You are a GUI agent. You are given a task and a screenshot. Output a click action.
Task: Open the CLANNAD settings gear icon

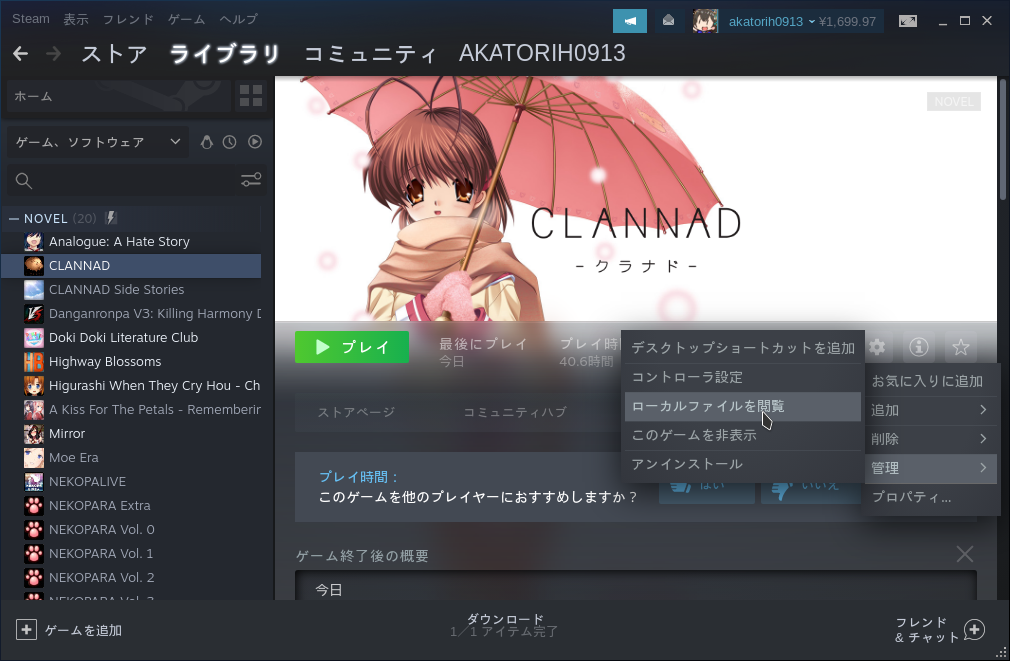click(x=877, y=348)
